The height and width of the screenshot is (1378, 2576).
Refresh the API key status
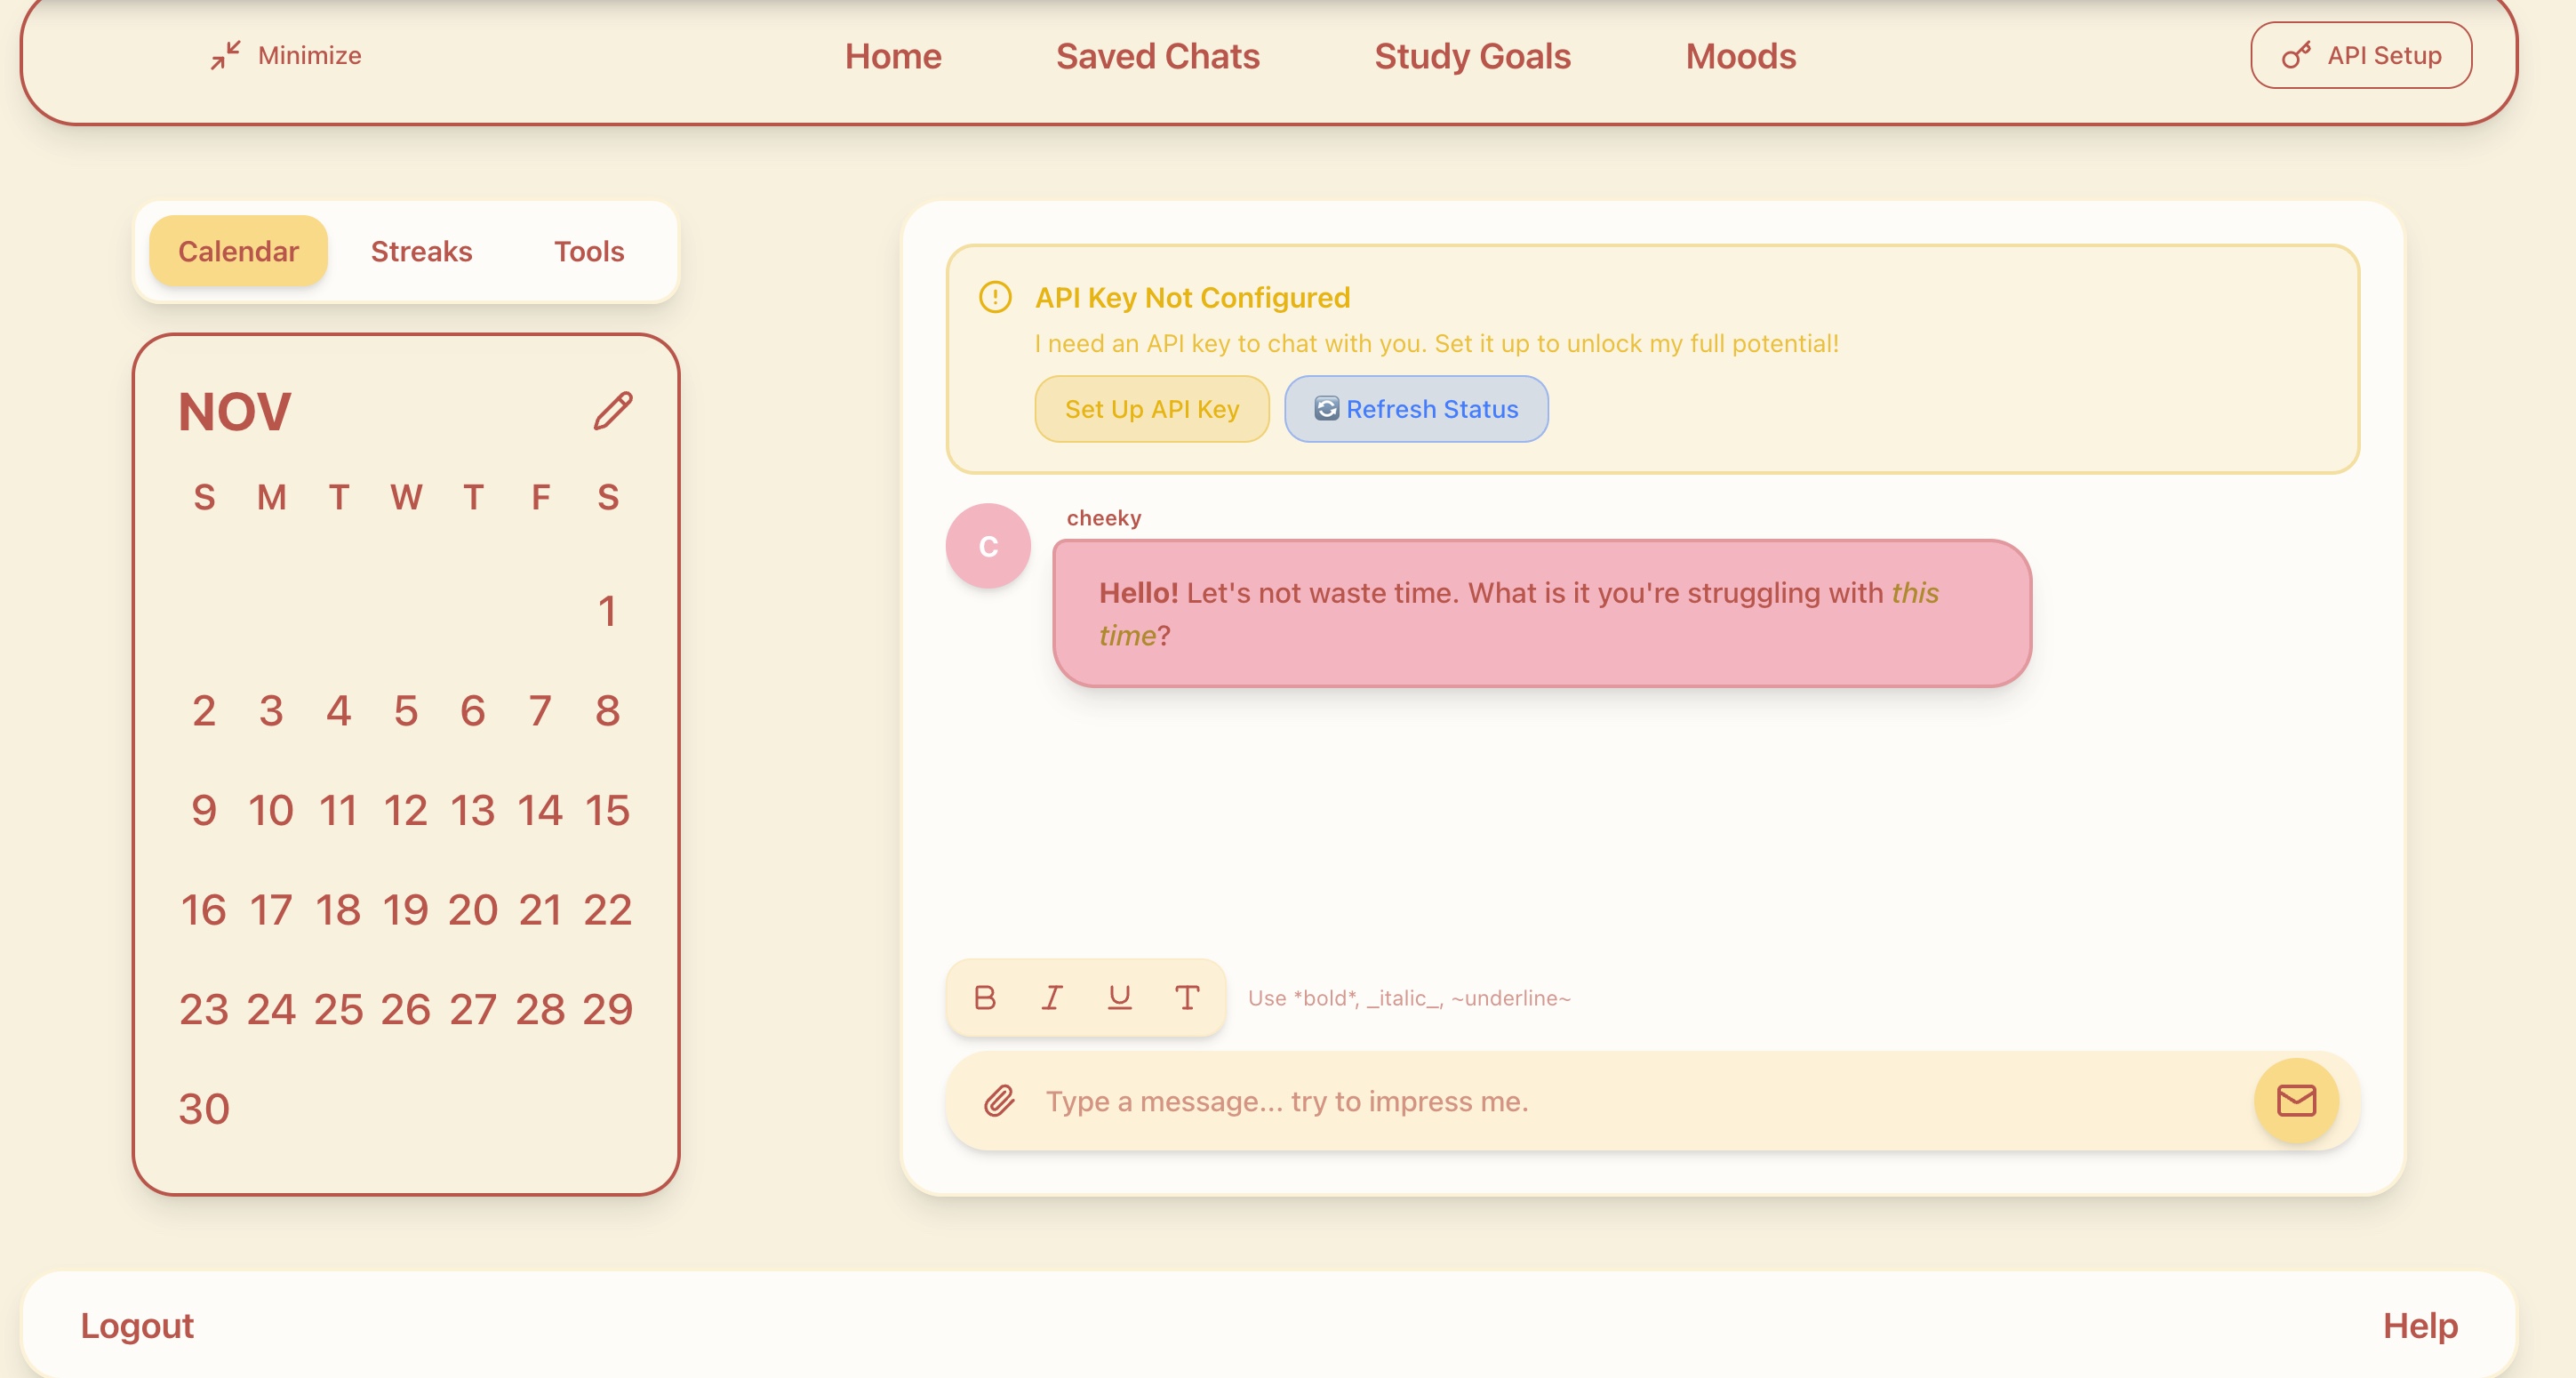pos(1415,408)
